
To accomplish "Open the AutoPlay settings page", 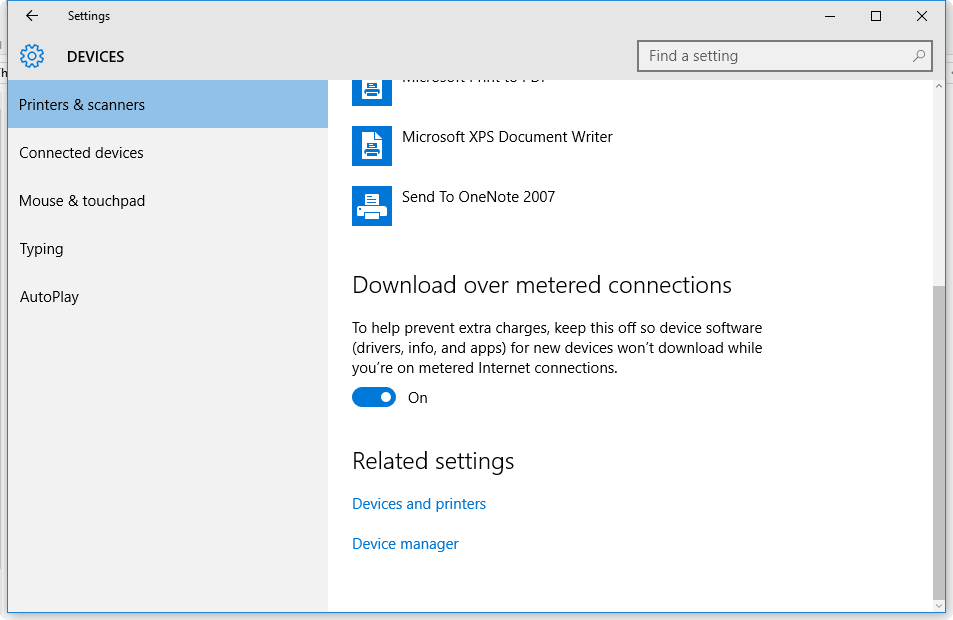I will [x=49, y=296].
